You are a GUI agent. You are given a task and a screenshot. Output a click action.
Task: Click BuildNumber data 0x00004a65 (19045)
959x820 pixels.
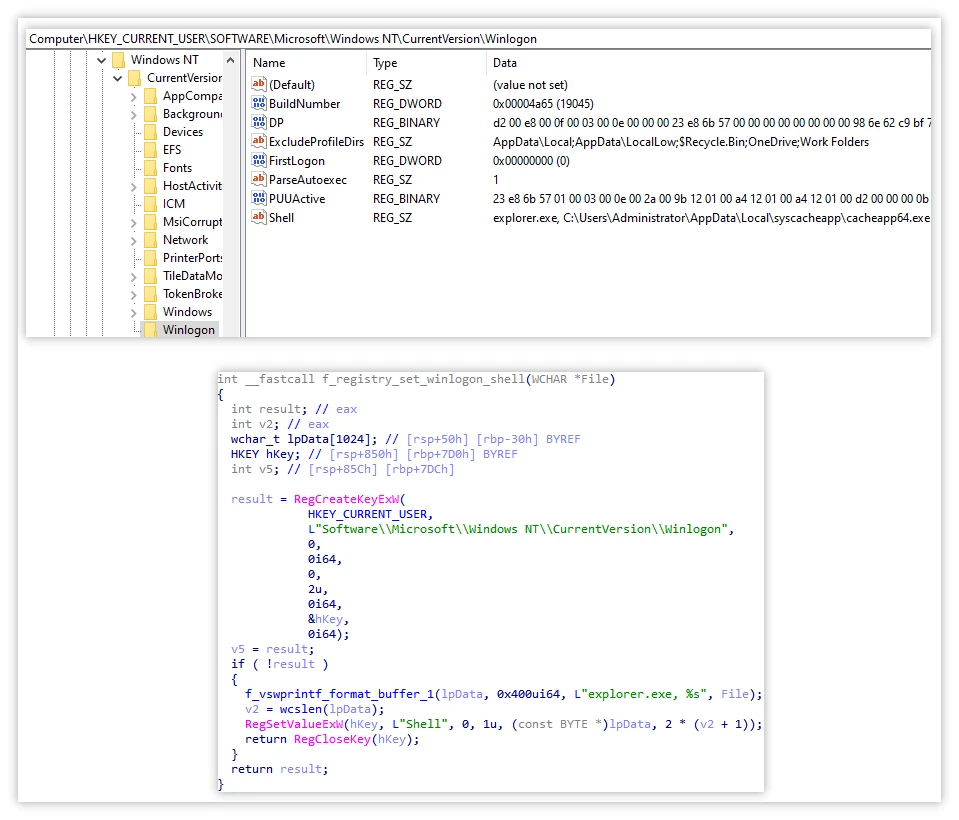(x=543, y=103)
